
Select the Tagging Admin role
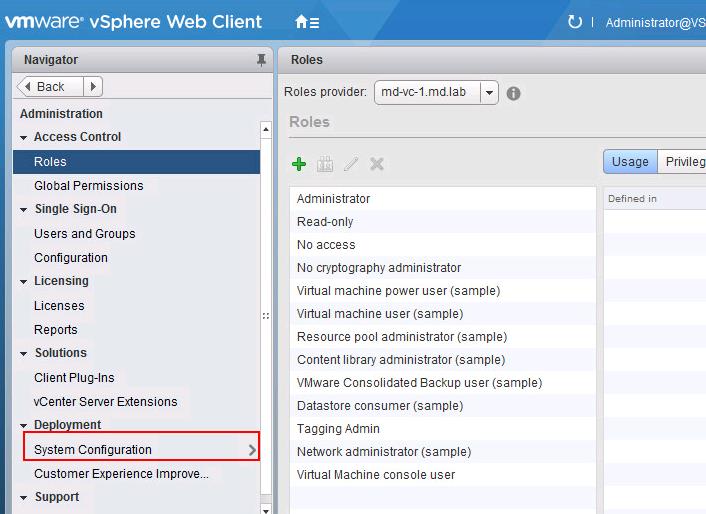(x=338, y=429)
